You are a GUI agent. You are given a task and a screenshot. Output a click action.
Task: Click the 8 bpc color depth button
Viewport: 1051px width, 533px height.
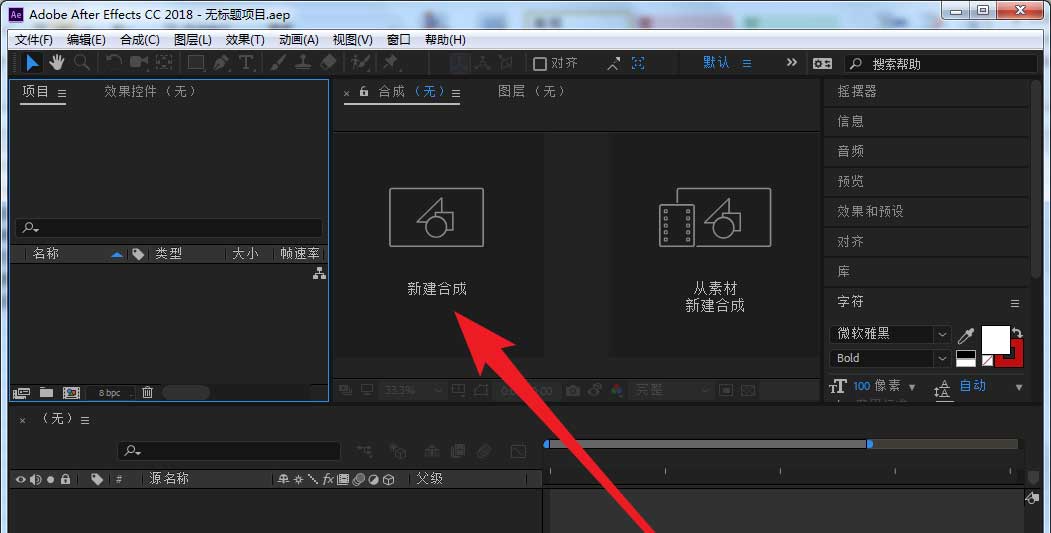pos(110,393)
